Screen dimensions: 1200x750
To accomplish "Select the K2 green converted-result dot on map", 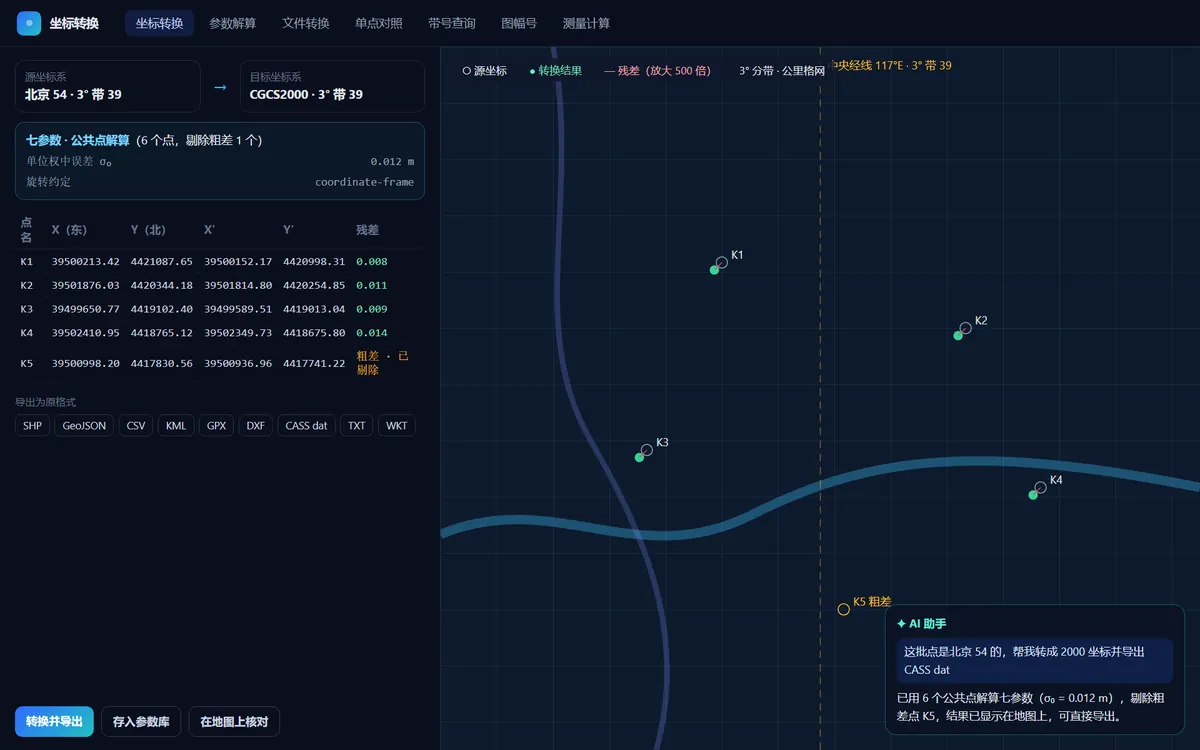I will click(x=958, y=335).
